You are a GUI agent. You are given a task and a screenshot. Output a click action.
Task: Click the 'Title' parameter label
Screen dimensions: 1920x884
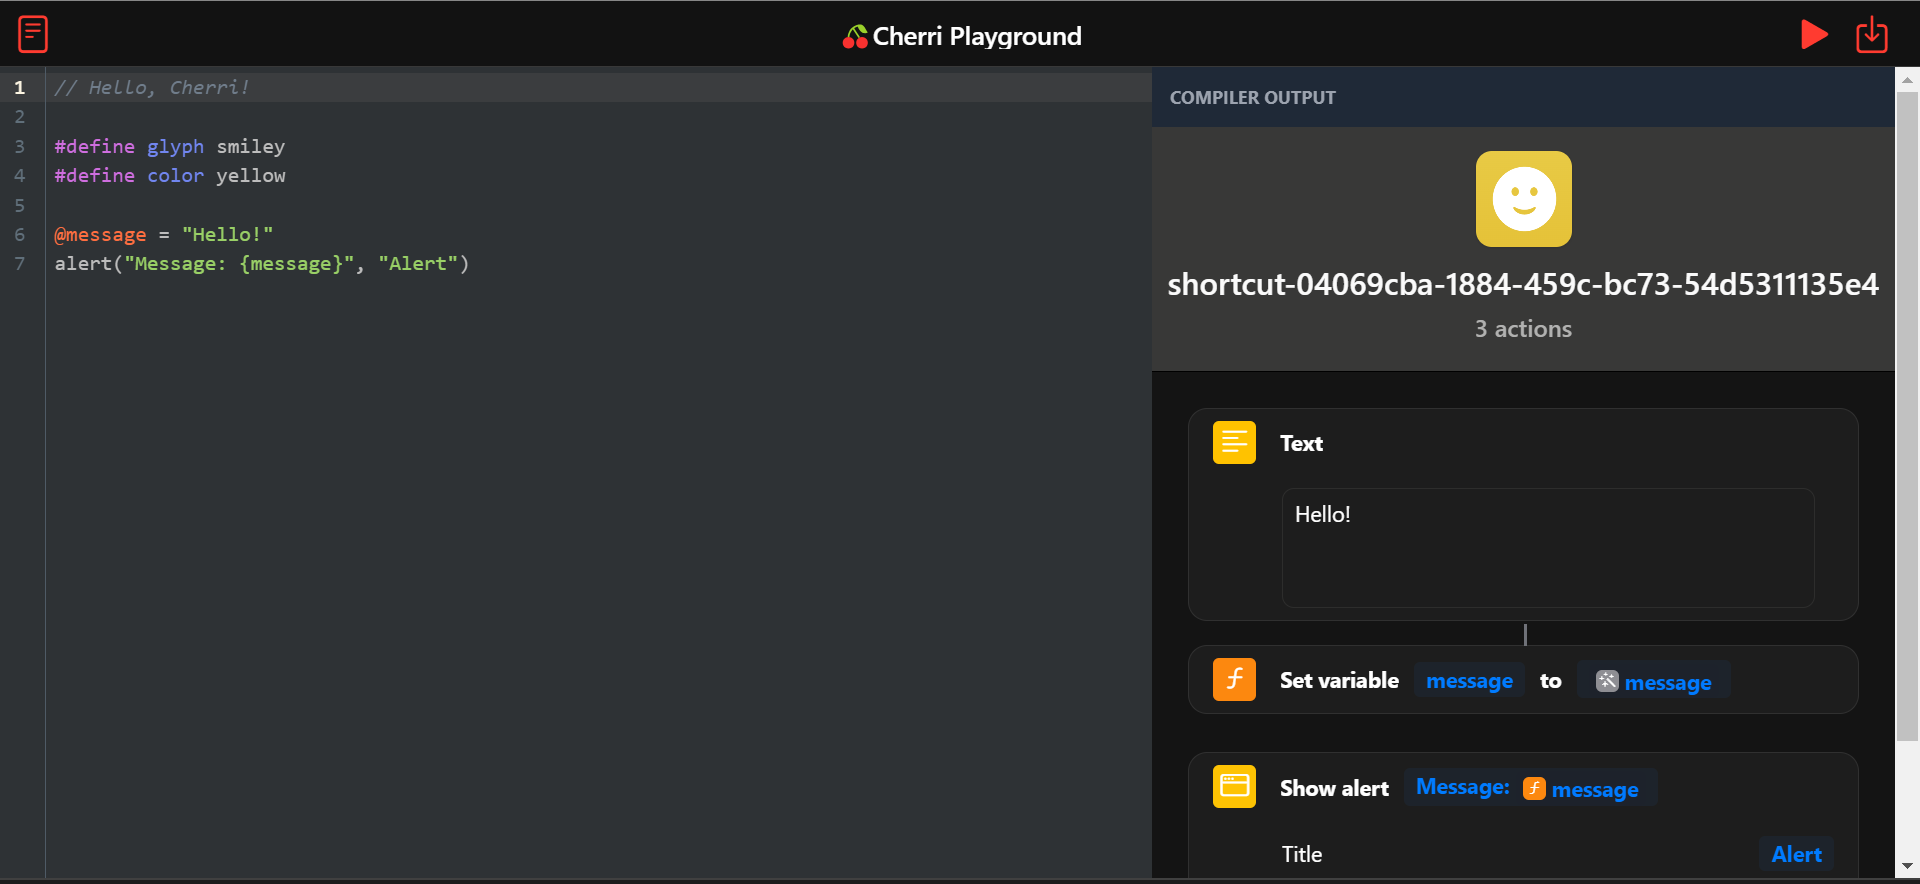(x=1302, y=854)
